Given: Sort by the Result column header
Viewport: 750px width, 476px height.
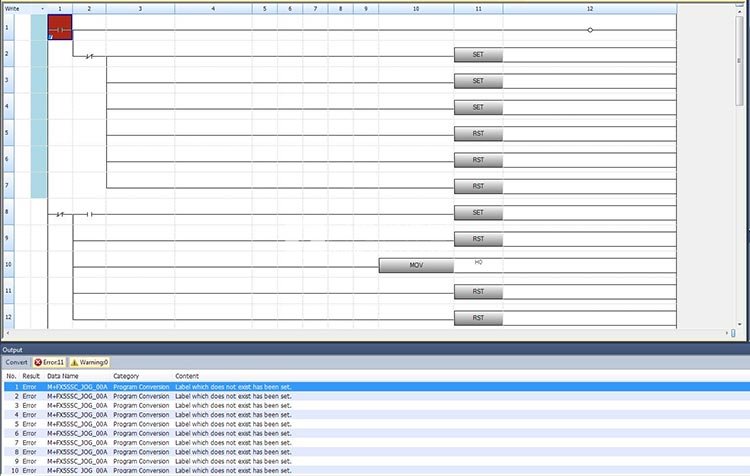Looking at the screenshot, I should pos(31,376).
